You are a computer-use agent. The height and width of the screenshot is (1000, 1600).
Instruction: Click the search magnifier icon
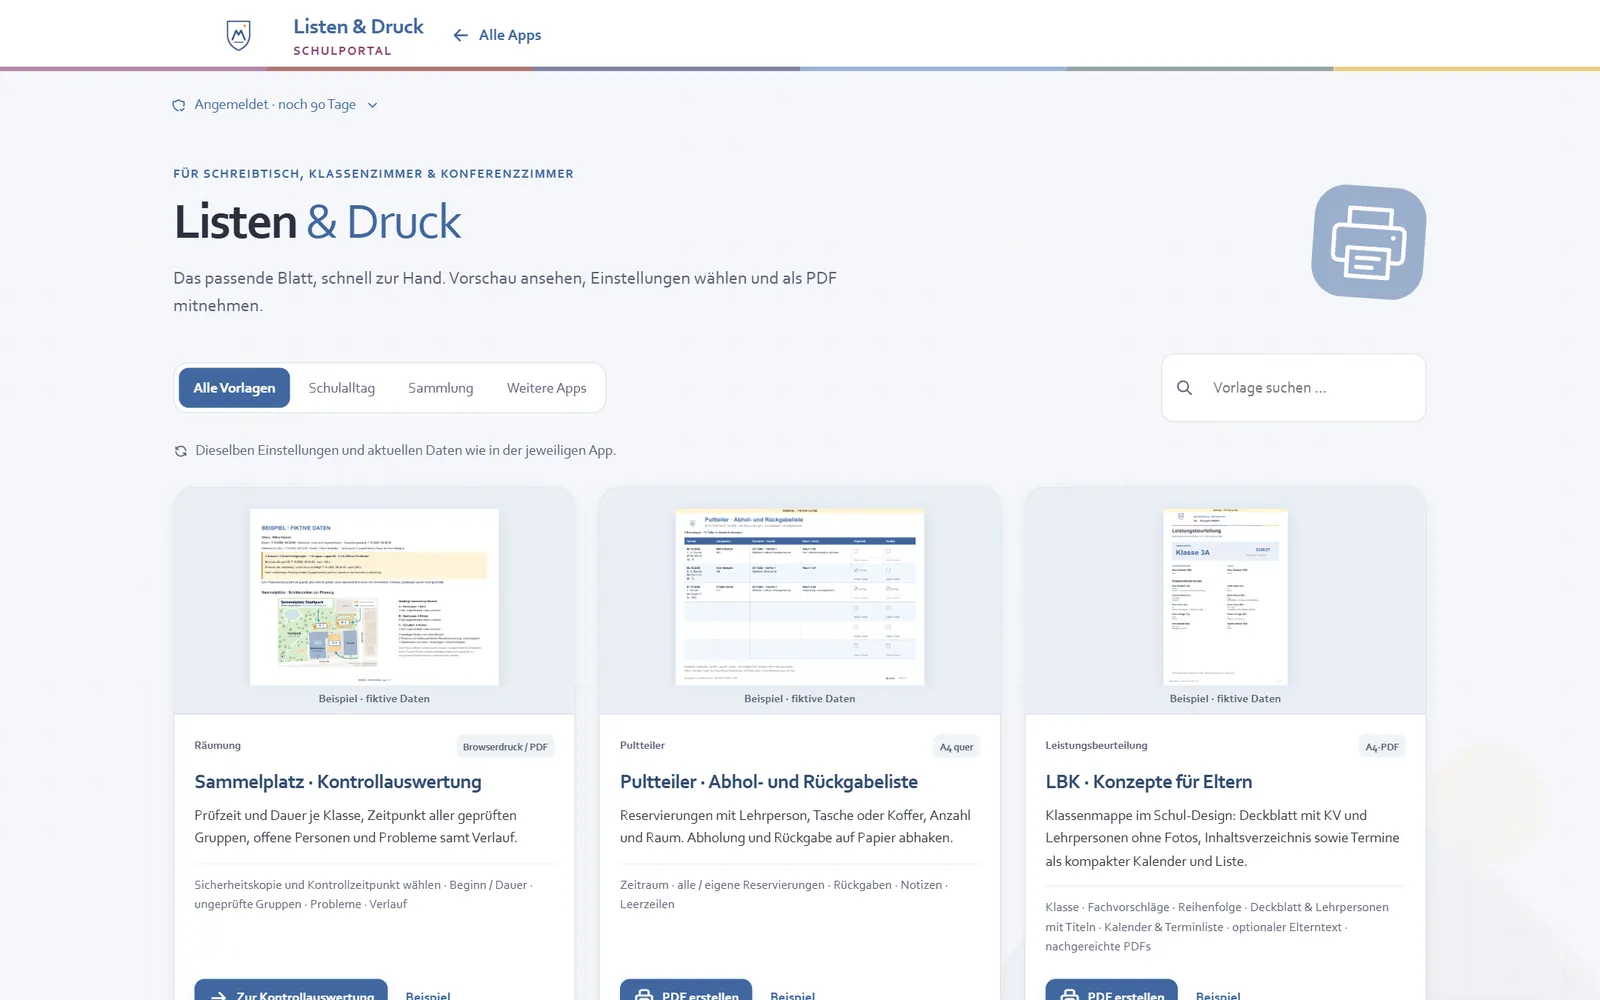1184,388
